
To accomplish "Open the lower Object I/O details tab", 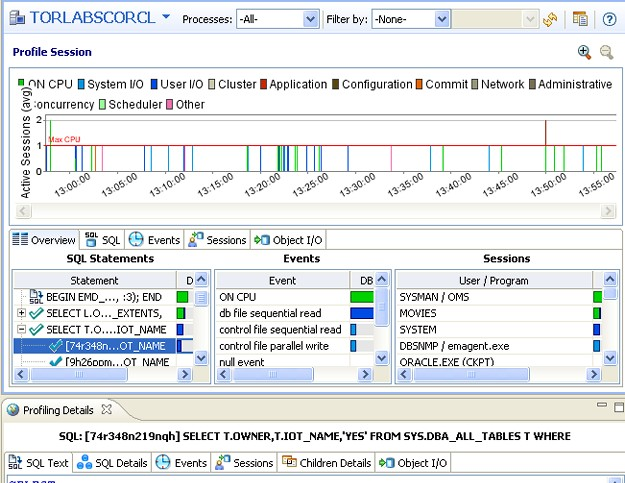I will coord(413,463).
